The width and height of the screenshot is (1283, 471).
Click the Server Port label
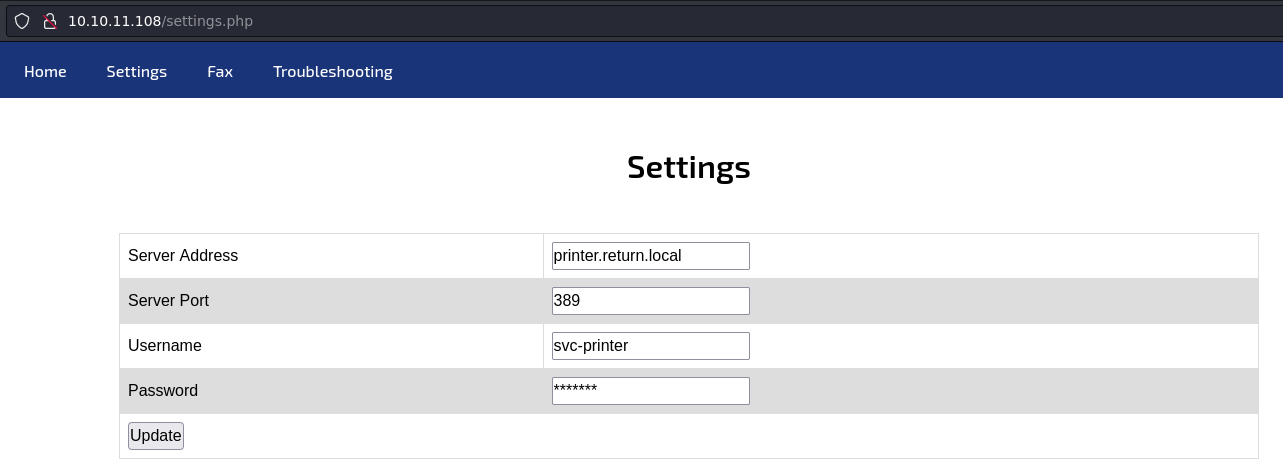click(x=168, y=301)
